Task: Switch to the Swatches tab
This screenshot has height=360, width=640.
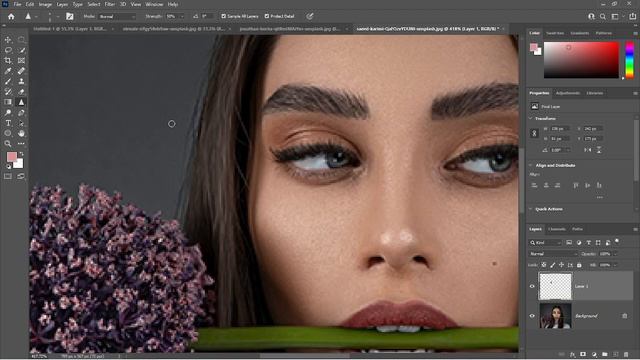Action: tap(555, 33)
